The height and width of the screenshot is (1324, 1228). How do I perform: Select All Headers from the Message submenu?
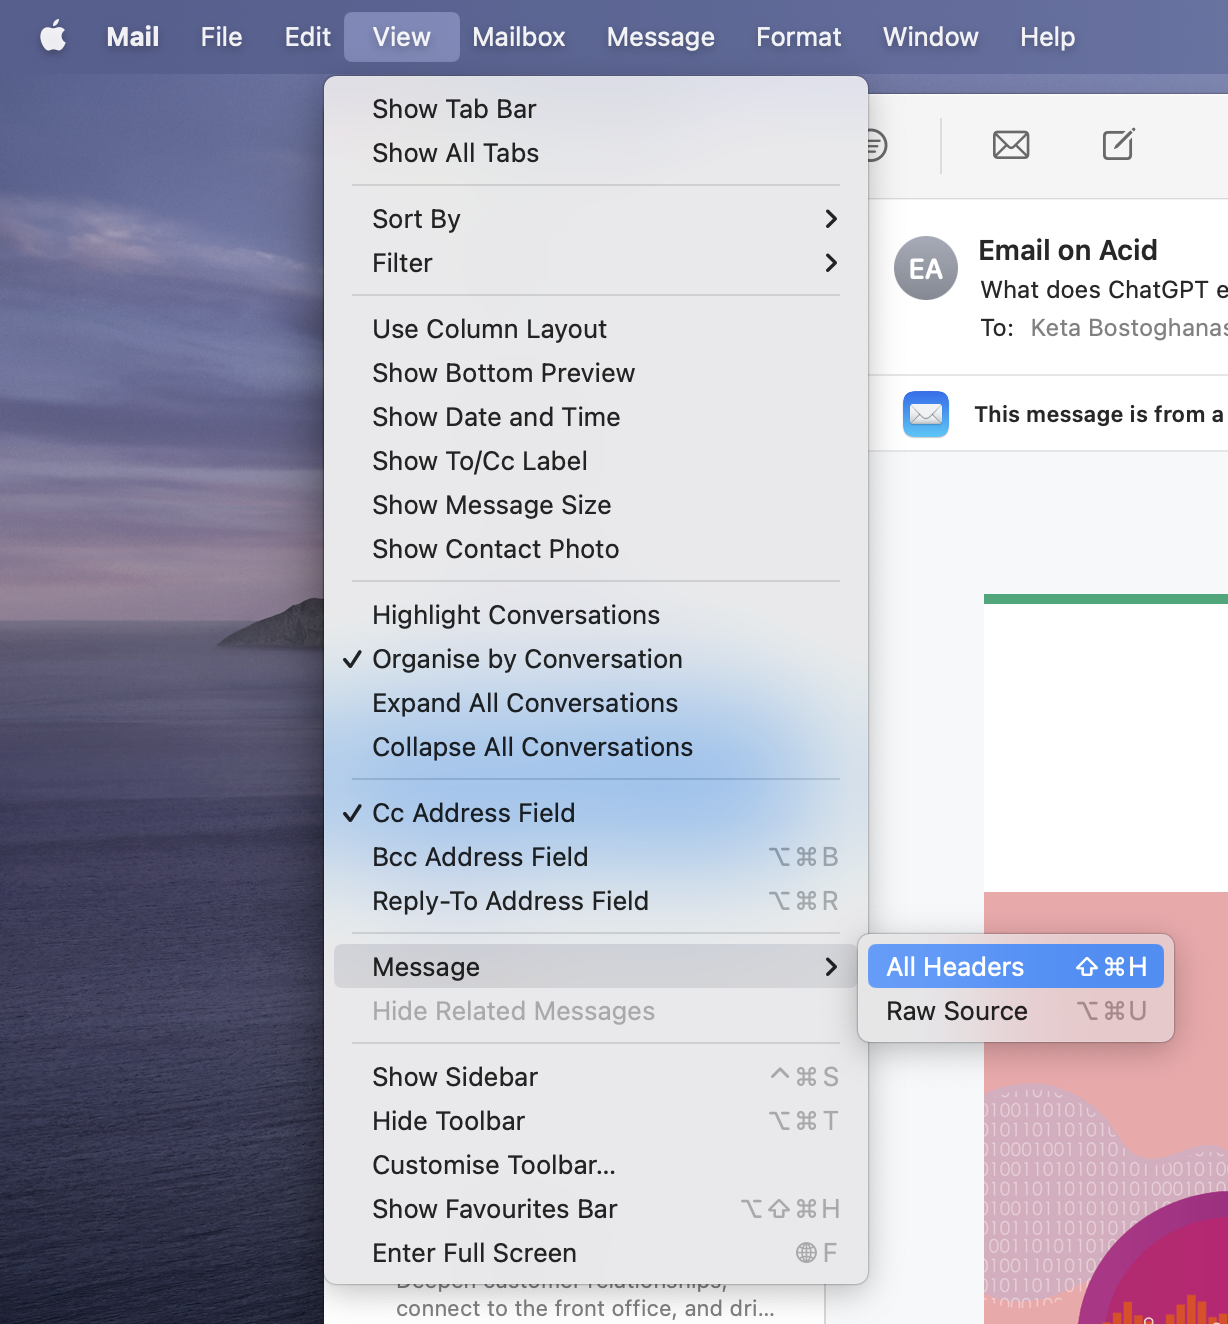954,966
